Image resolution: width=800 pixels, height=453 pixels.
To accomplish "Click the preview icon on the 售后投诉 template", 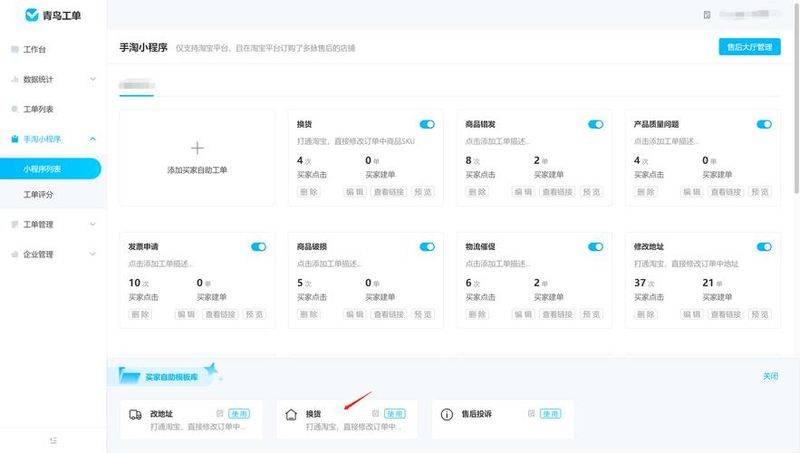I will tap(531, 413).
